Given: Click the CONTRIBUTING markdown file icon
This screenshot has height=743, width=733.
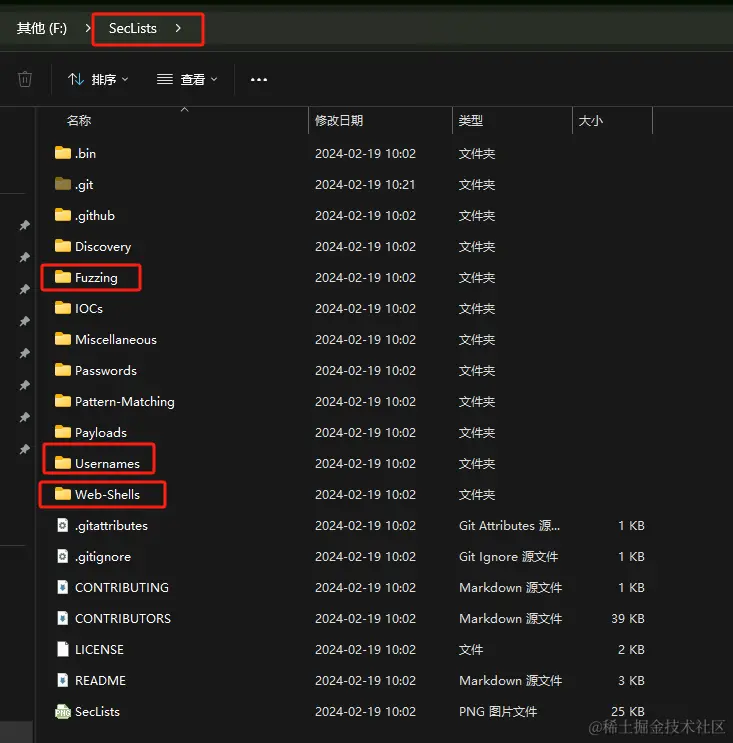Looking at the screenshot, I should tap(63, 587).
